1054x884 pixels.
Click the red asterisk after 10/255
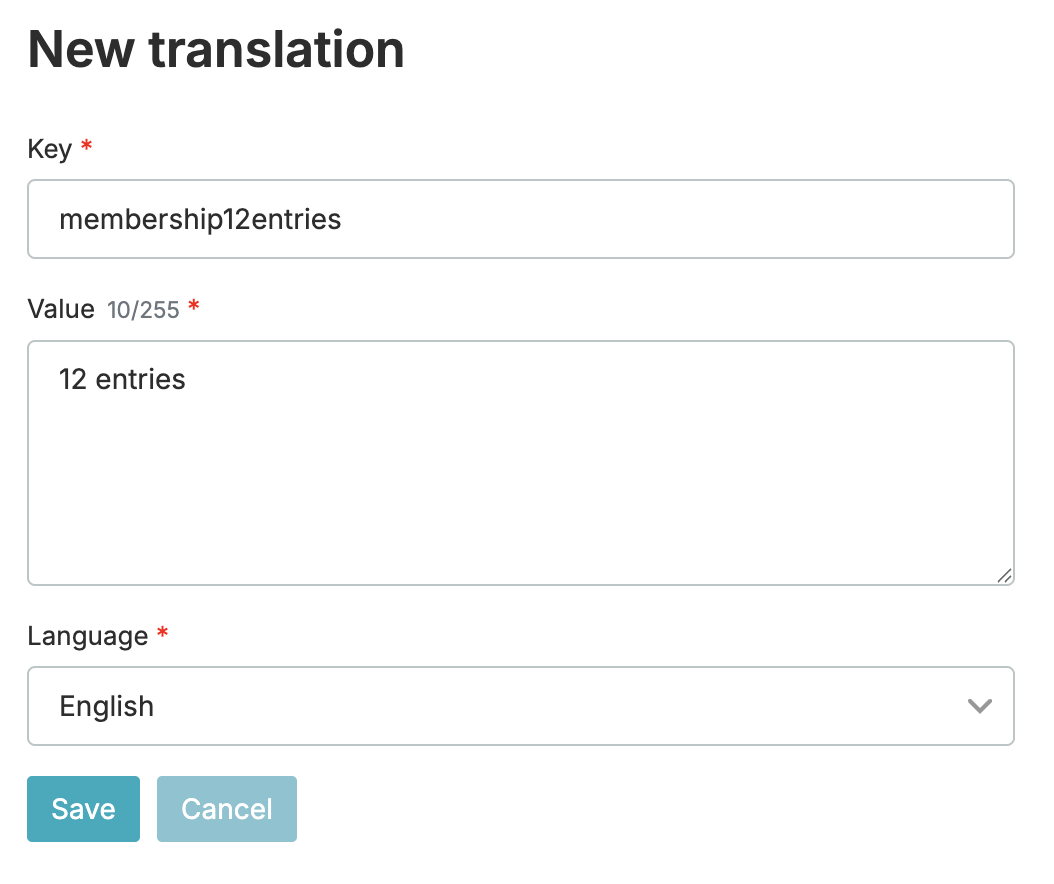click(x=194, y=309)
